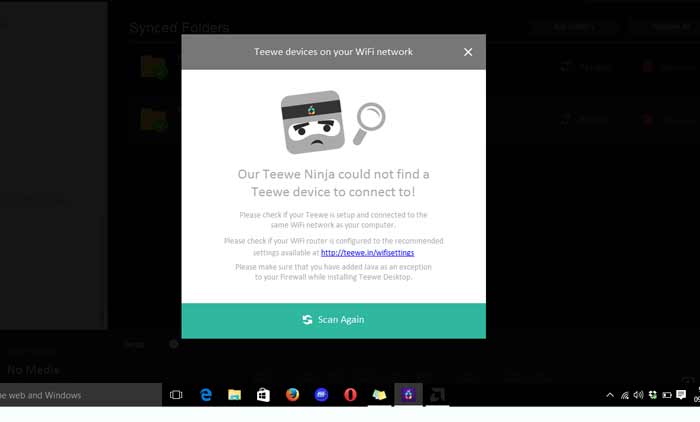Launch Firefox from the taskbar
Screen dimensions: 700x422
pyautogui.click(x=292, y=395)
